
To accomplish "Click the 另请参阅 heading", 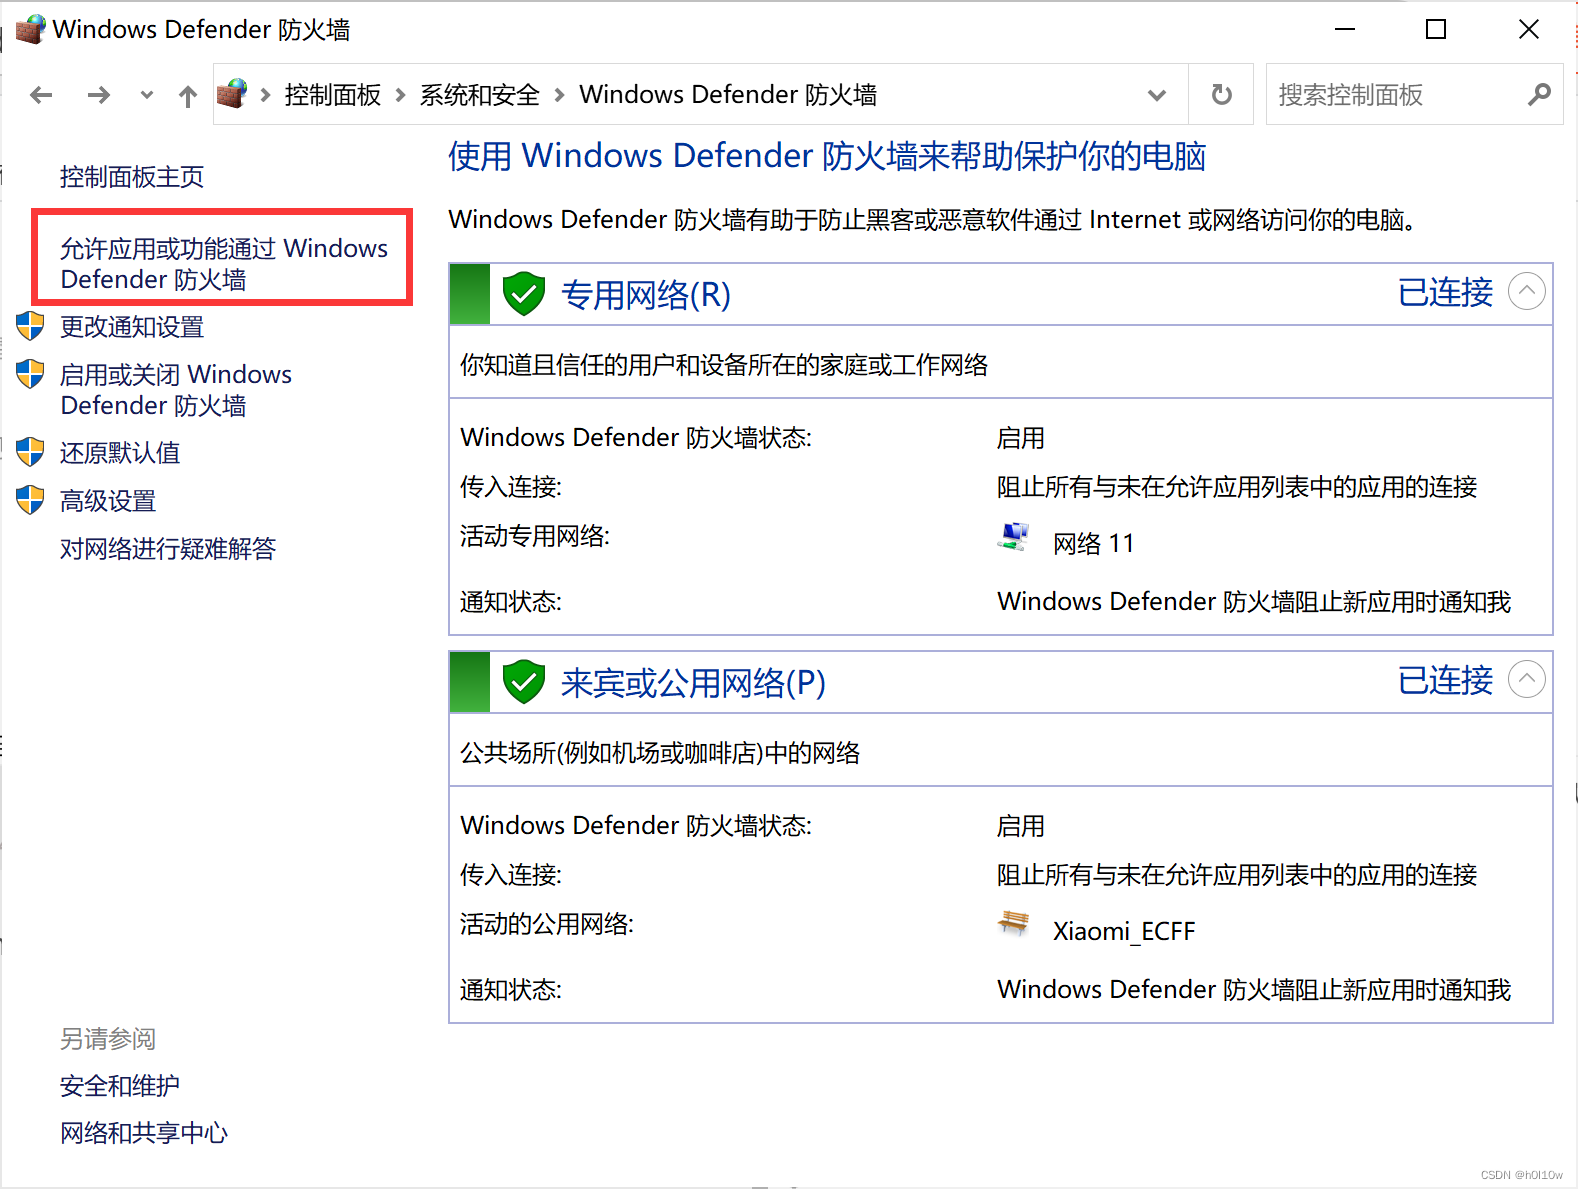I will pyautogui.click(x=108, y=1039).
